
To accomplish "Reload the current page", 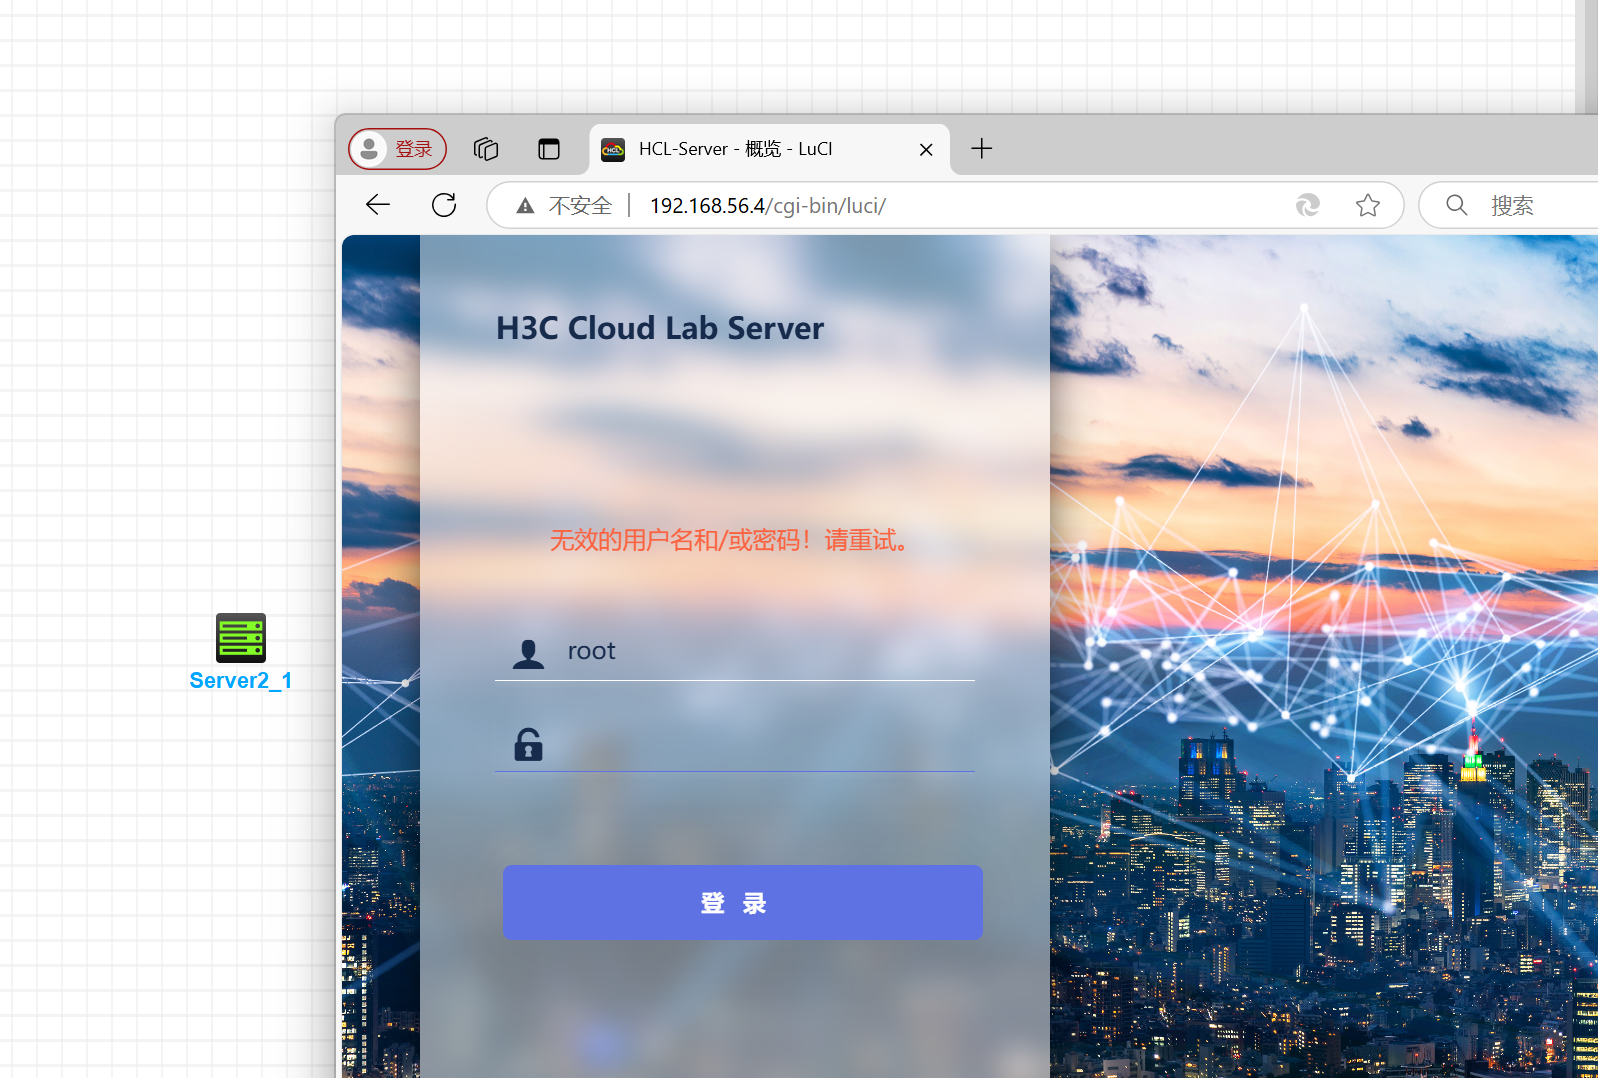I will tap(444, 205).
